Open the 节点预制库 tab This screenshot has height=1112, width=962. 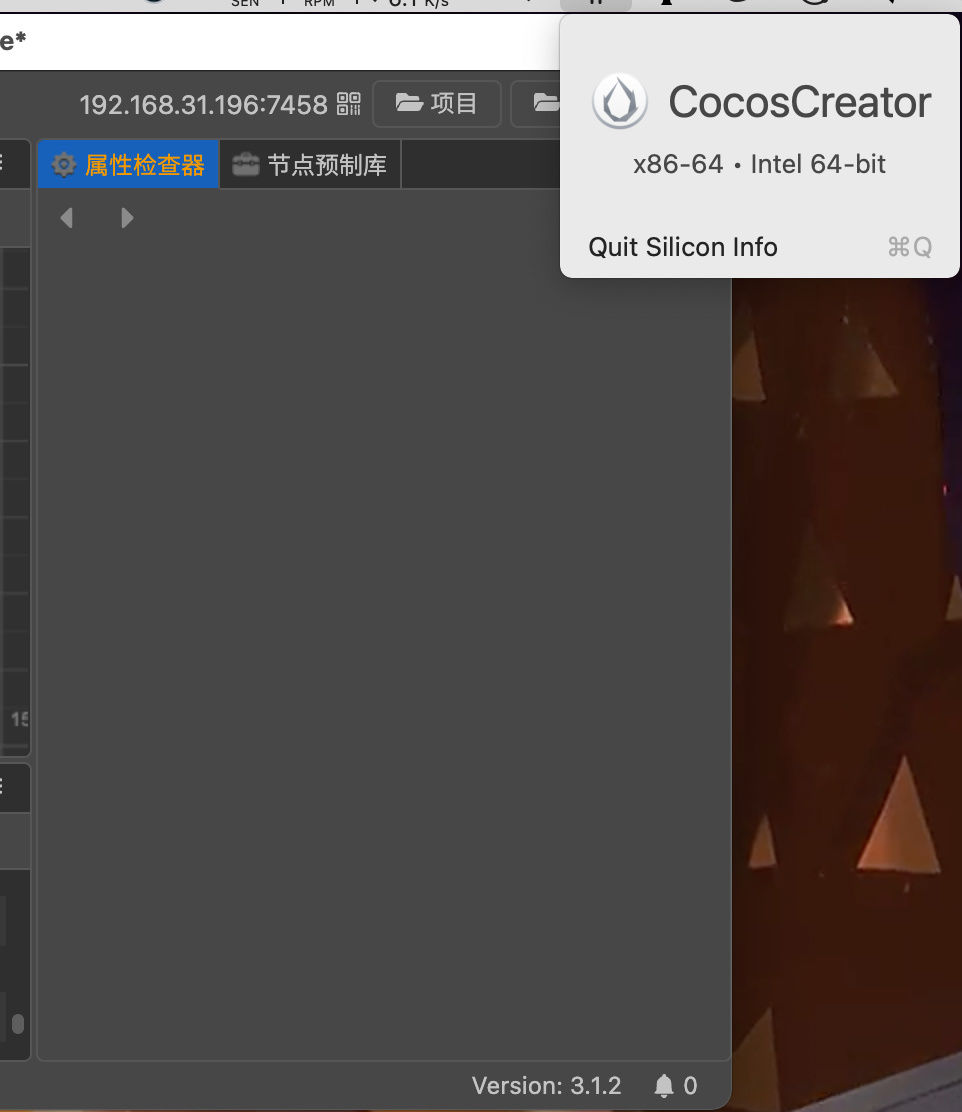(x=310, y=165)
